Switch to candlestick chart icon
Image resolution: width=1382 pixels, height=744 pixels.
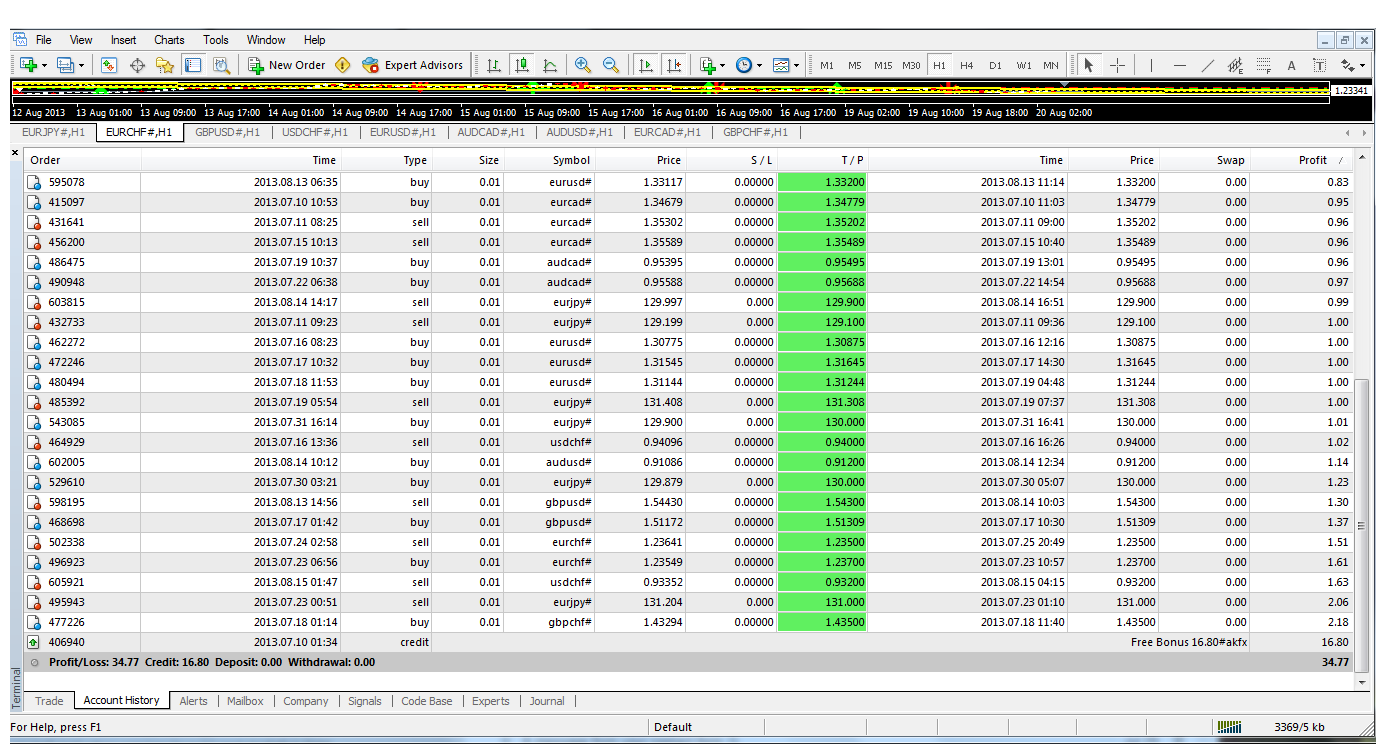[521, 65]
